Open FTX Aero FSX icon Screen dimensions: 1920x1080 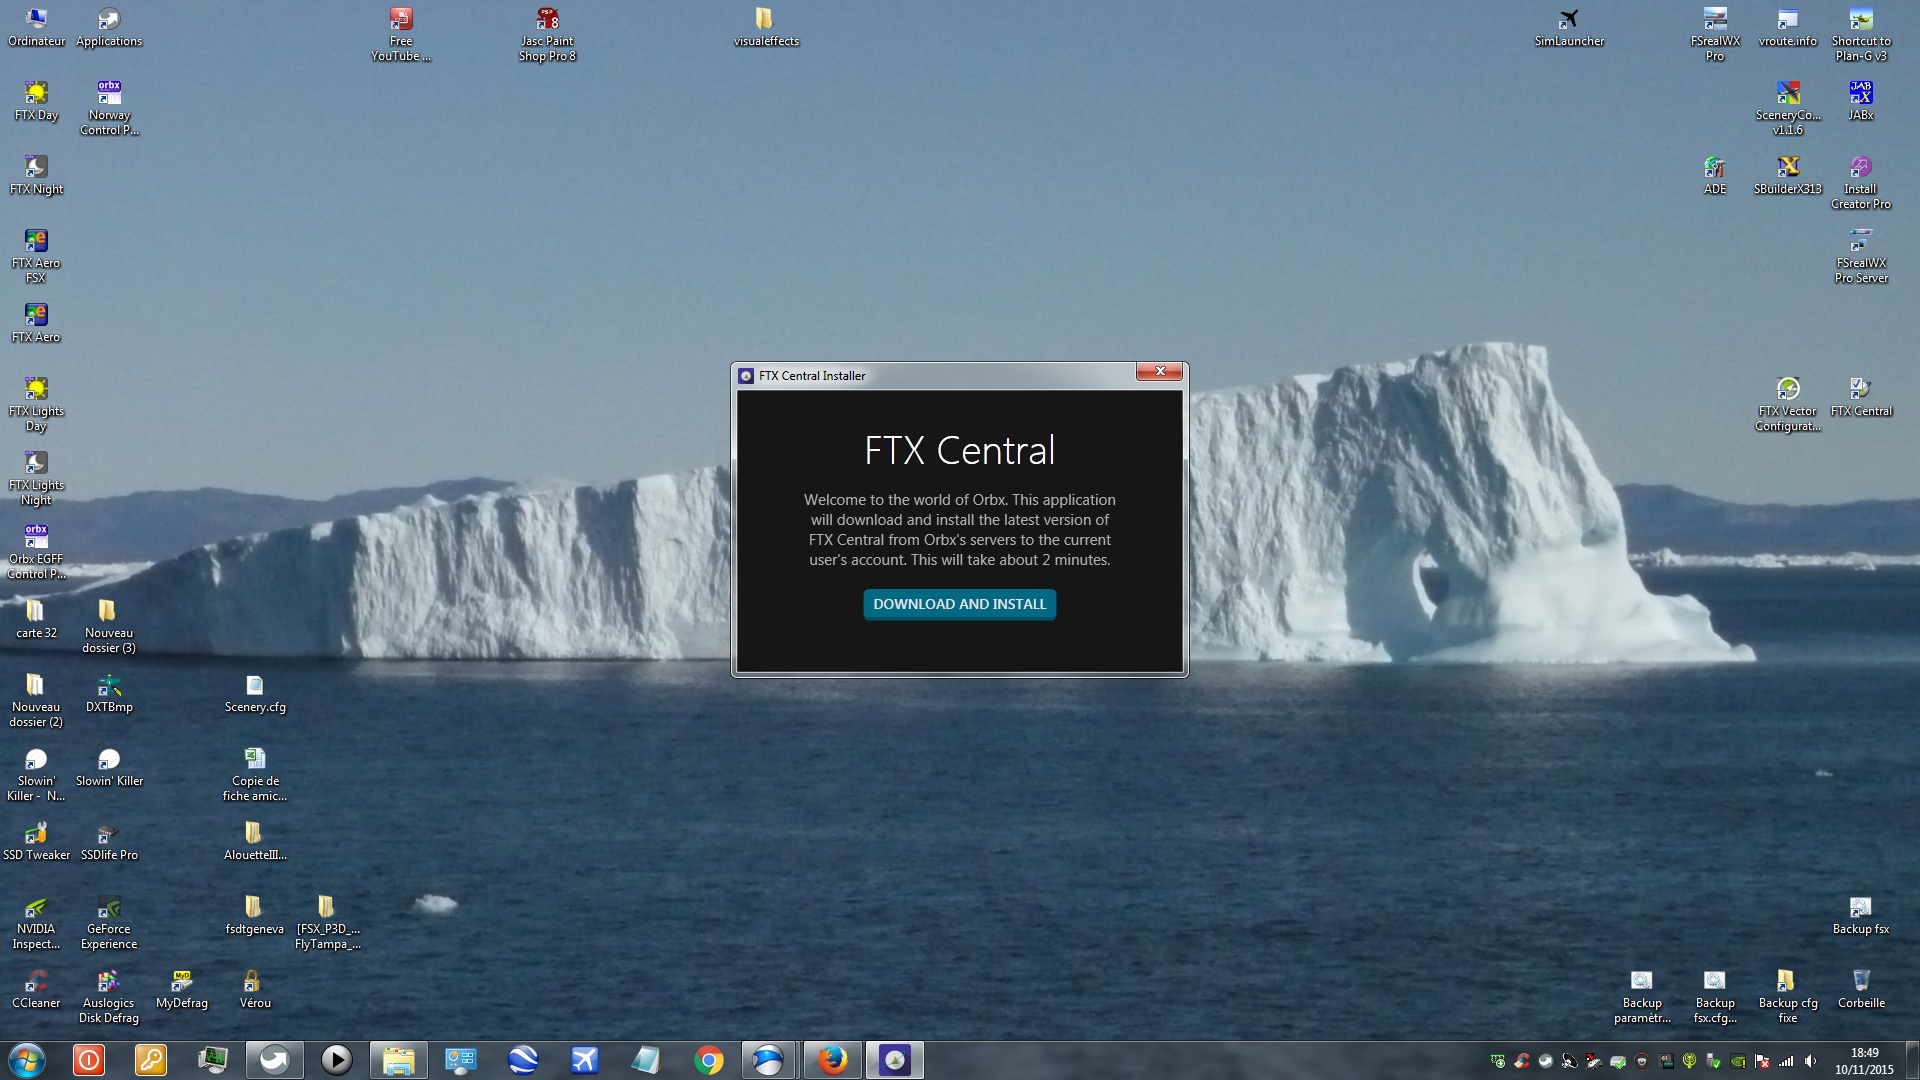click(x=36, y=256)
